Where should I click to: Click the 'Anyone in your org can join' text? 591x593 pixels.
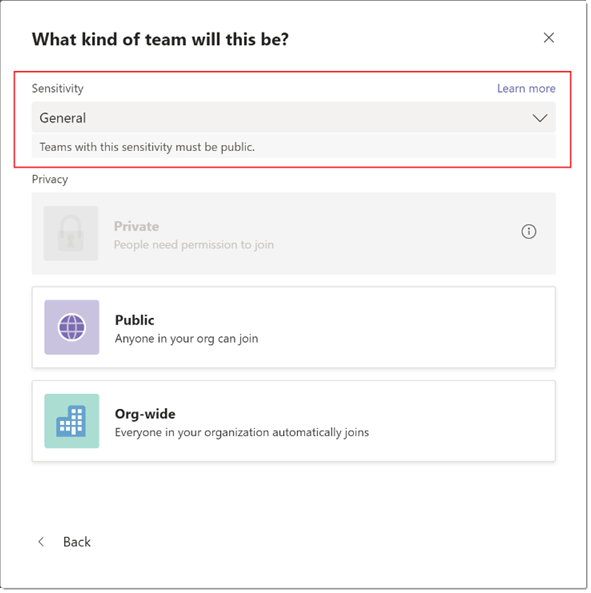tap(187, 340)
